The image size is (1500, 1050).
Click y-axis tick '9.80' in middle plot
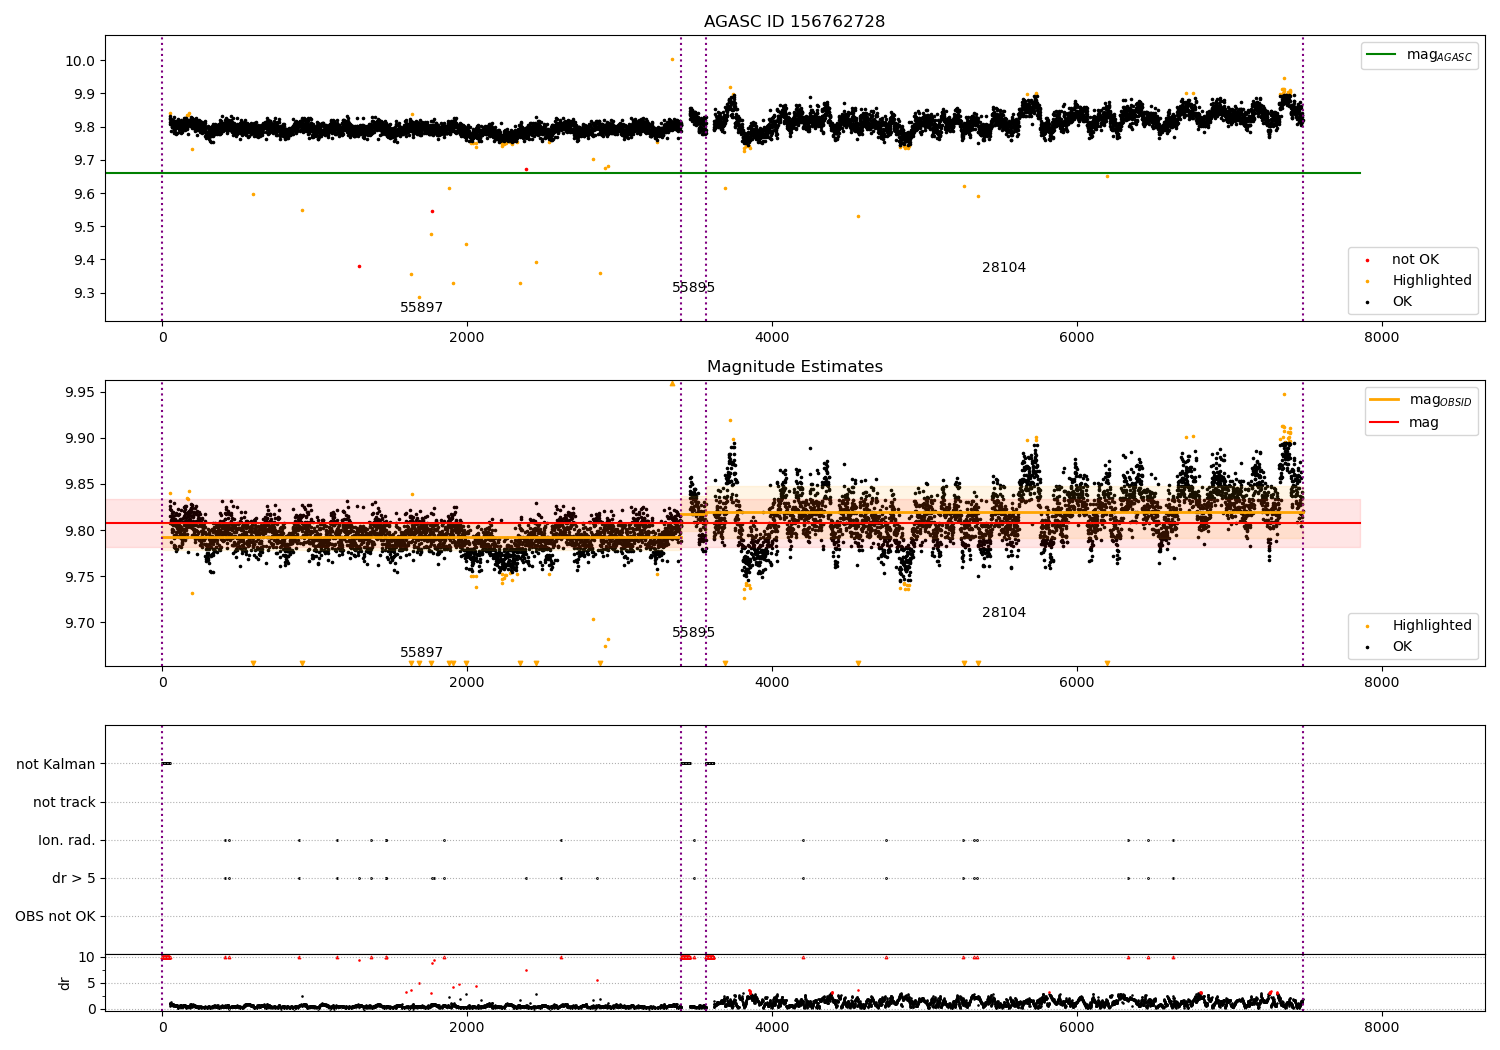[80, 531]
